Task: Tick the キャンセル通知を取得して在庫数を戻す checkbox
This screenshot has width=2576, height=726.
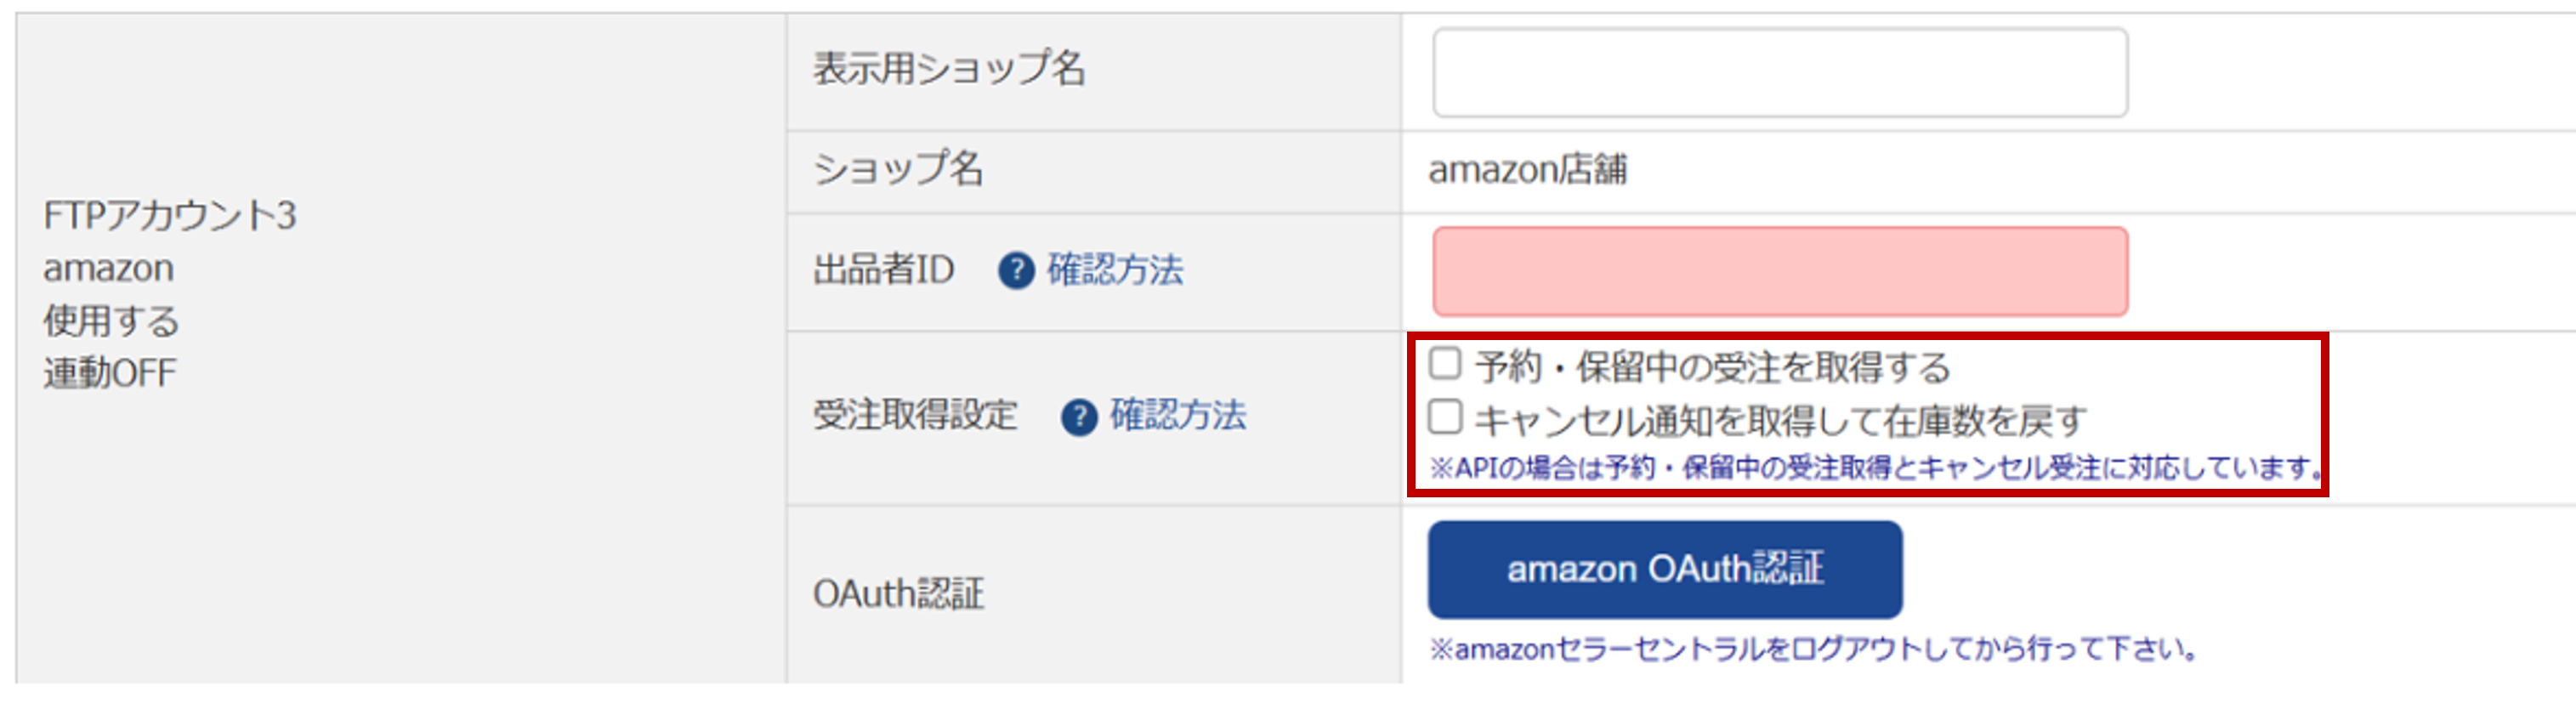Action: 1445,417
